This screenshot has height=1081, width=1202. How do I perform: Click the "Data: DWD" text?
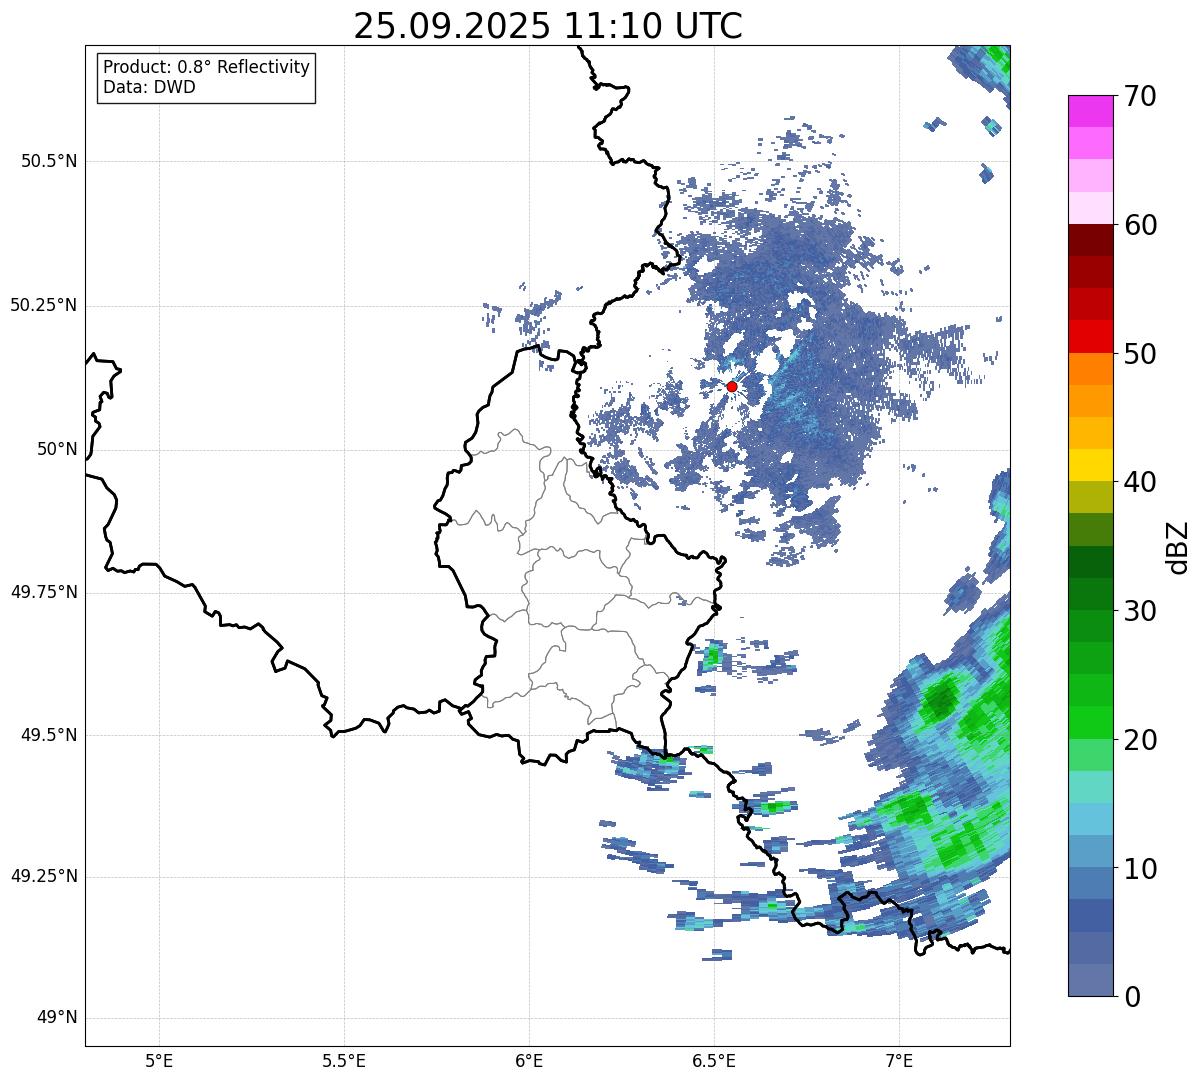pos(149,87)
